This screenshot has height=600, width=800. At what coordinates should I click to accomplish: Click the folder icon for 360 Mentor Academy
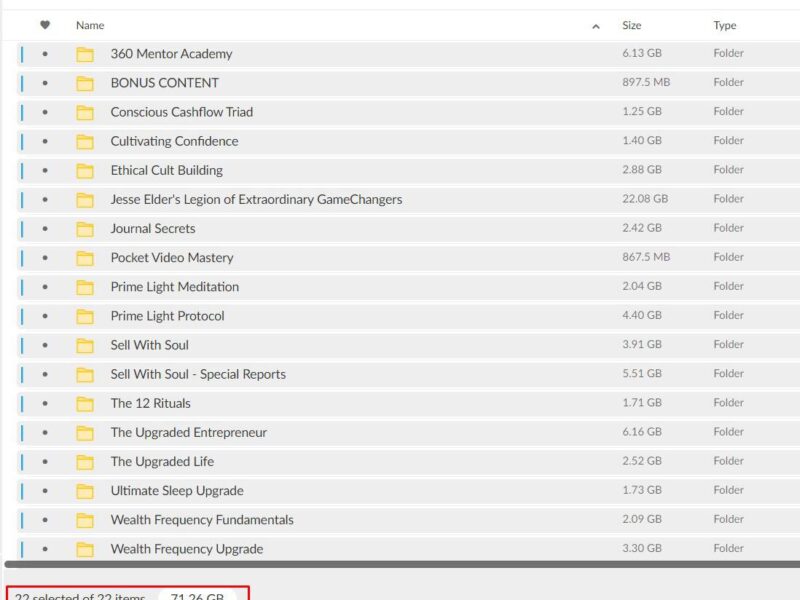click(x=85, y=54)
